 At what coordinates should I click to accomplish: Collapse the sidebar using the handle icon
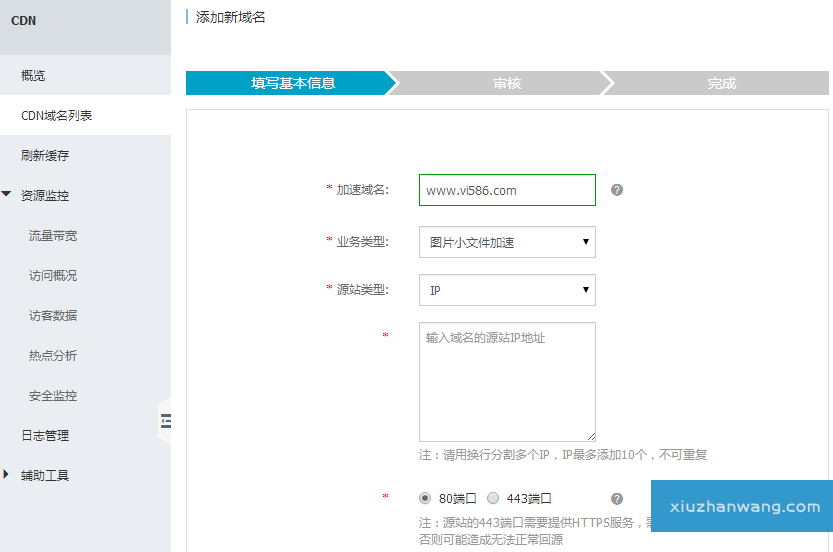click(165, 422)
